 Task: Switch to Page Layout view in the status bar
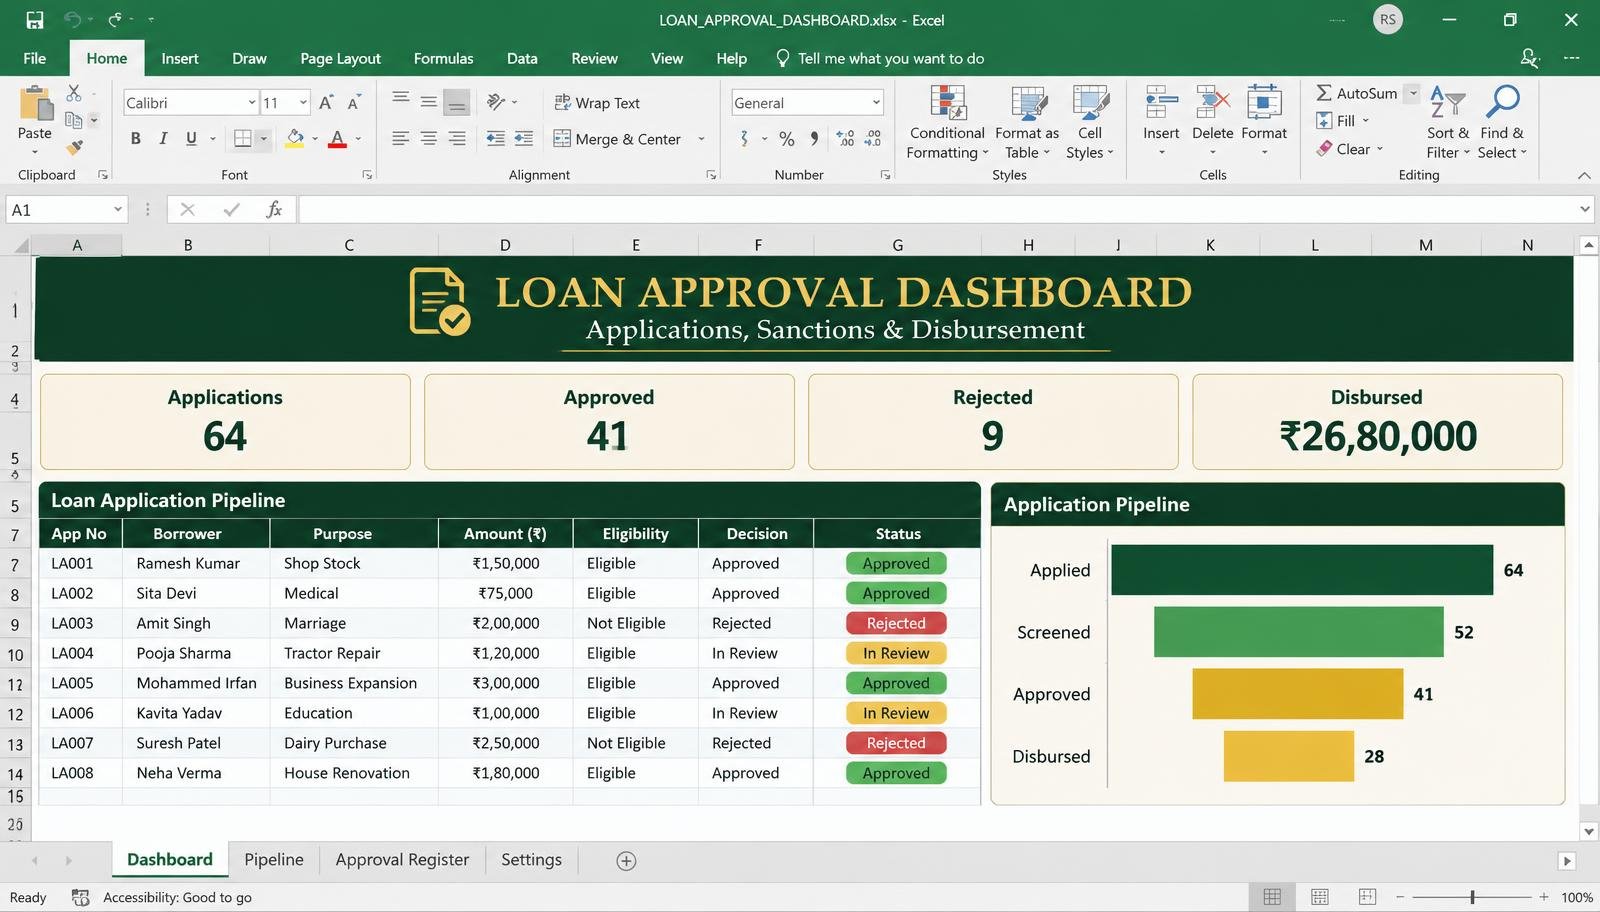click(1320, 897)
